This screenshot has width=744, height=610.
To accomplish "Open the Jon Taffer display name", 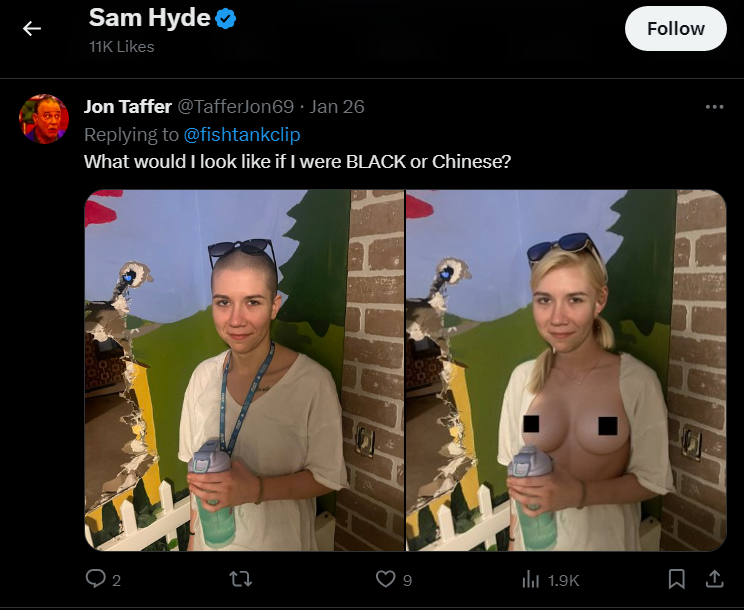I will pyautogui.click(x=128, y=107).
